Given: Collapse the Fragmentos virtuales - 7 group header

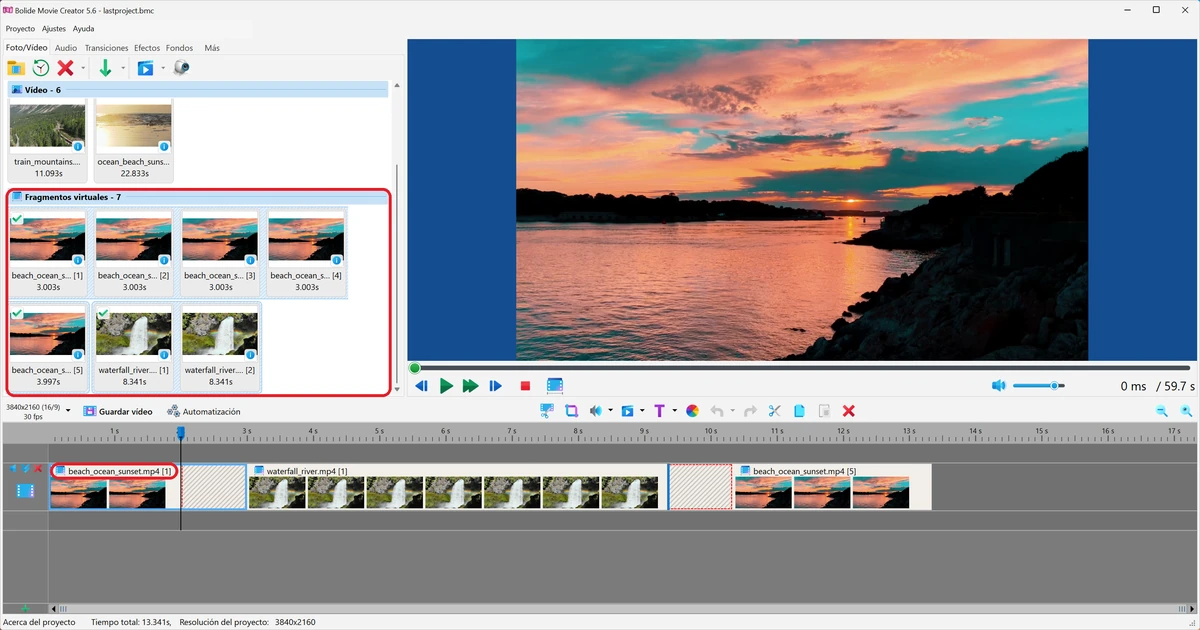Looking at the screenshot, I should pos(198,197).
